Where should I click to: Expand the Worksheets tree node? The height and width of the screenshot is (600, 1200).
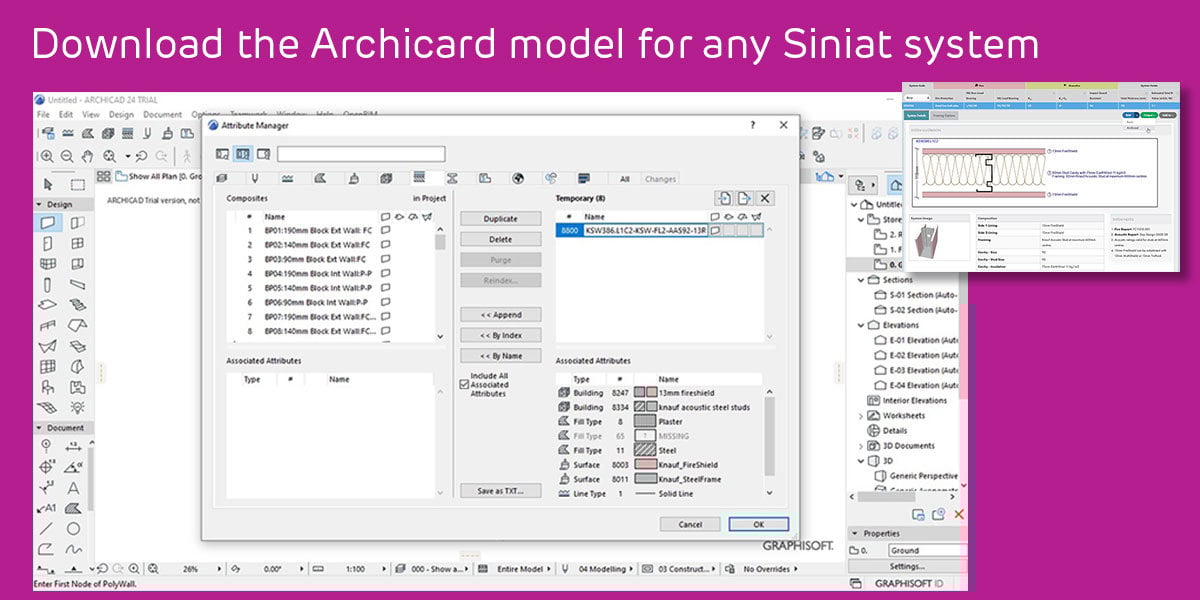click(x=861, y=415)
